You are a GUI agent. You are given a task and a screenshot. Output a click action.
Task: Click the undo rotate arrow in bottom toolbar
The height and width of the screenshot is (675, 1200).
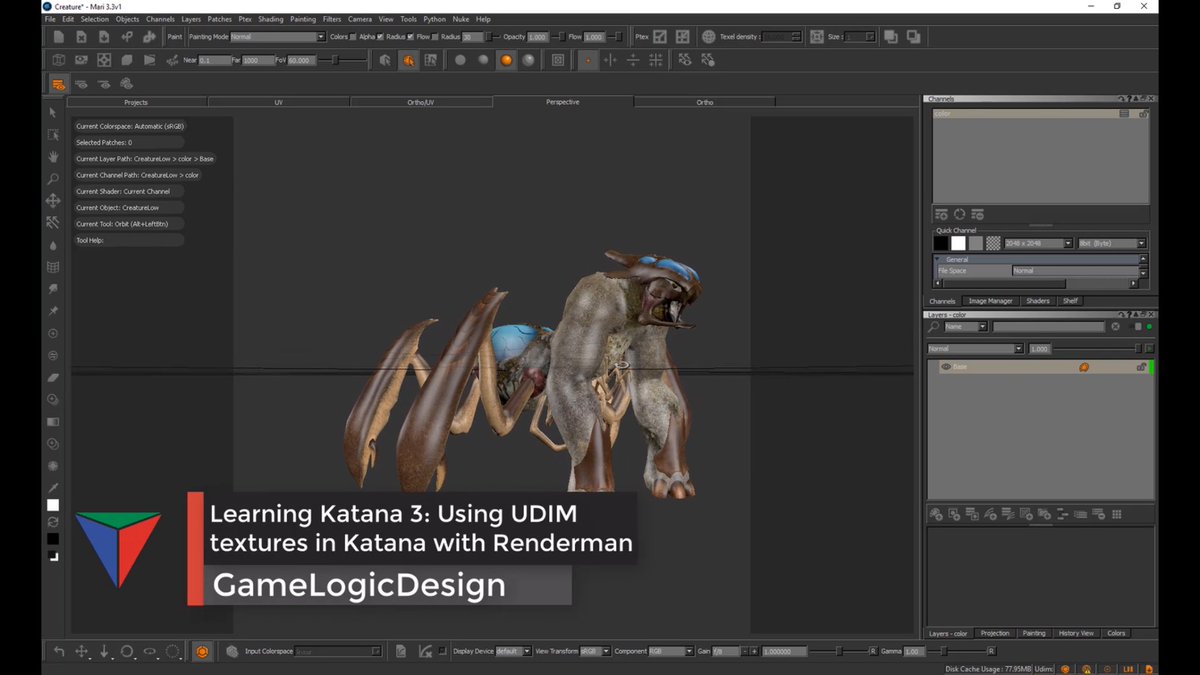tap(59, 651)
